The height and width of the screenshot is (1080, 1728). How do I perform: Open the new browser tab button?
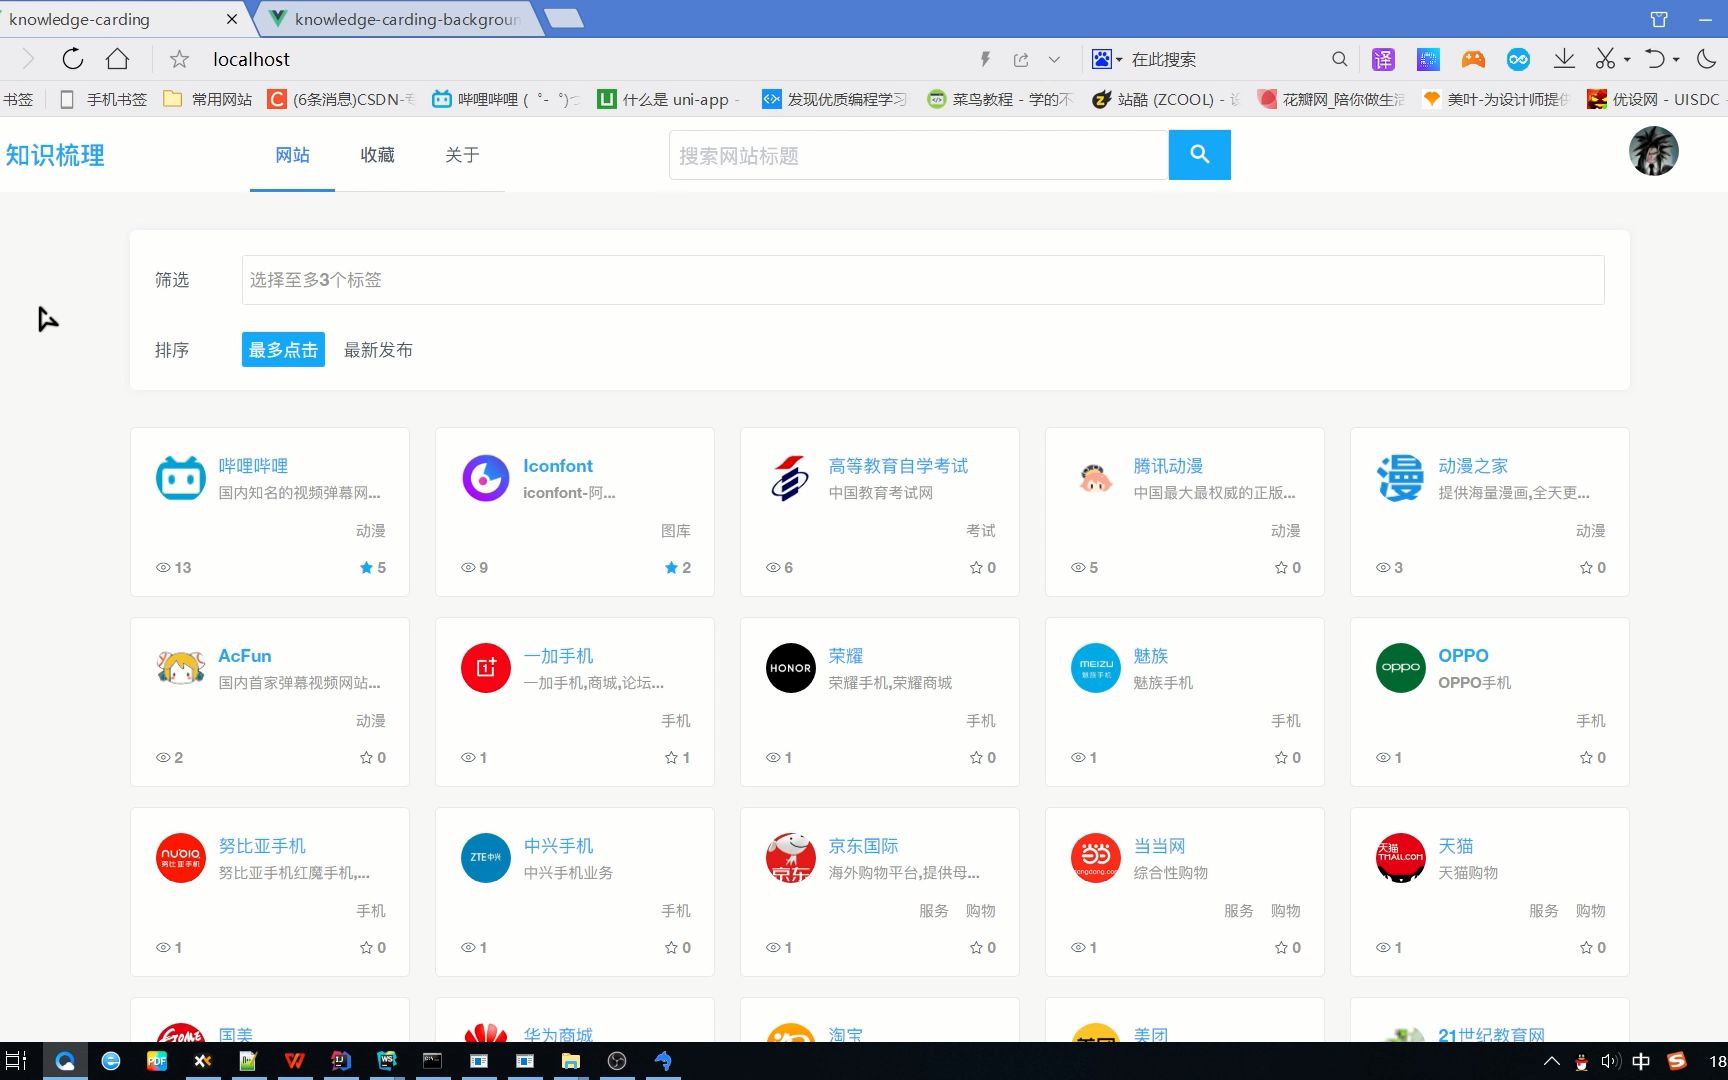[x=565, y=18]
